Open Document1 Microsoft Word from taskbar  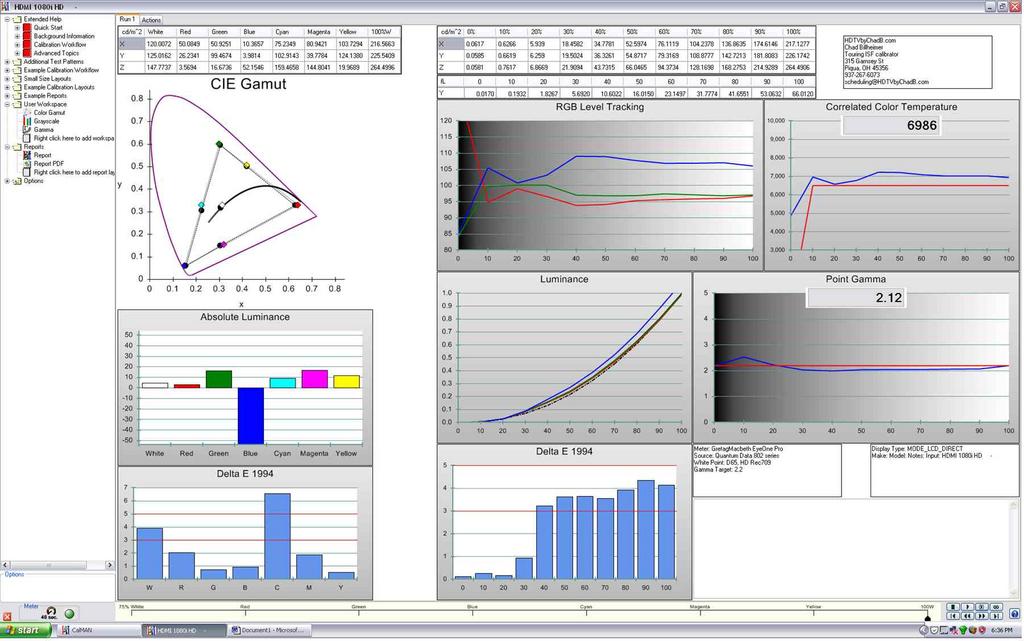(x=267, y=631)
